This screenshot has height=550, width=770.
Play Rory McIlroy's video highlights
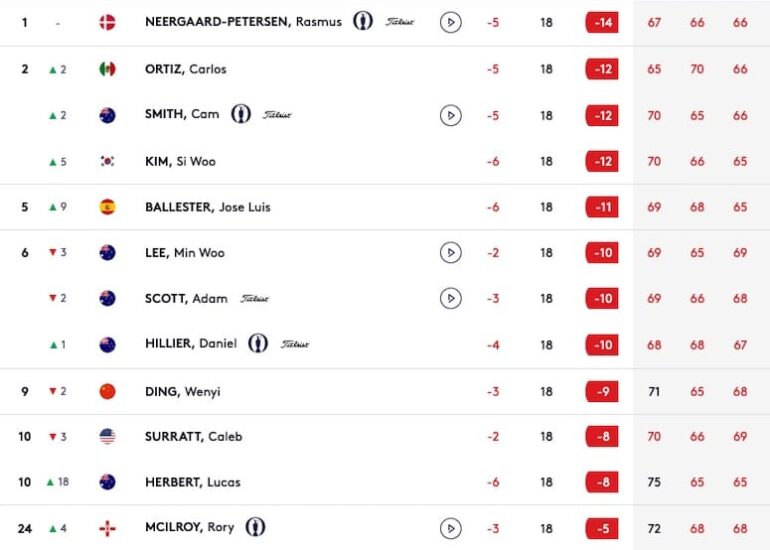tap(451, 528)
